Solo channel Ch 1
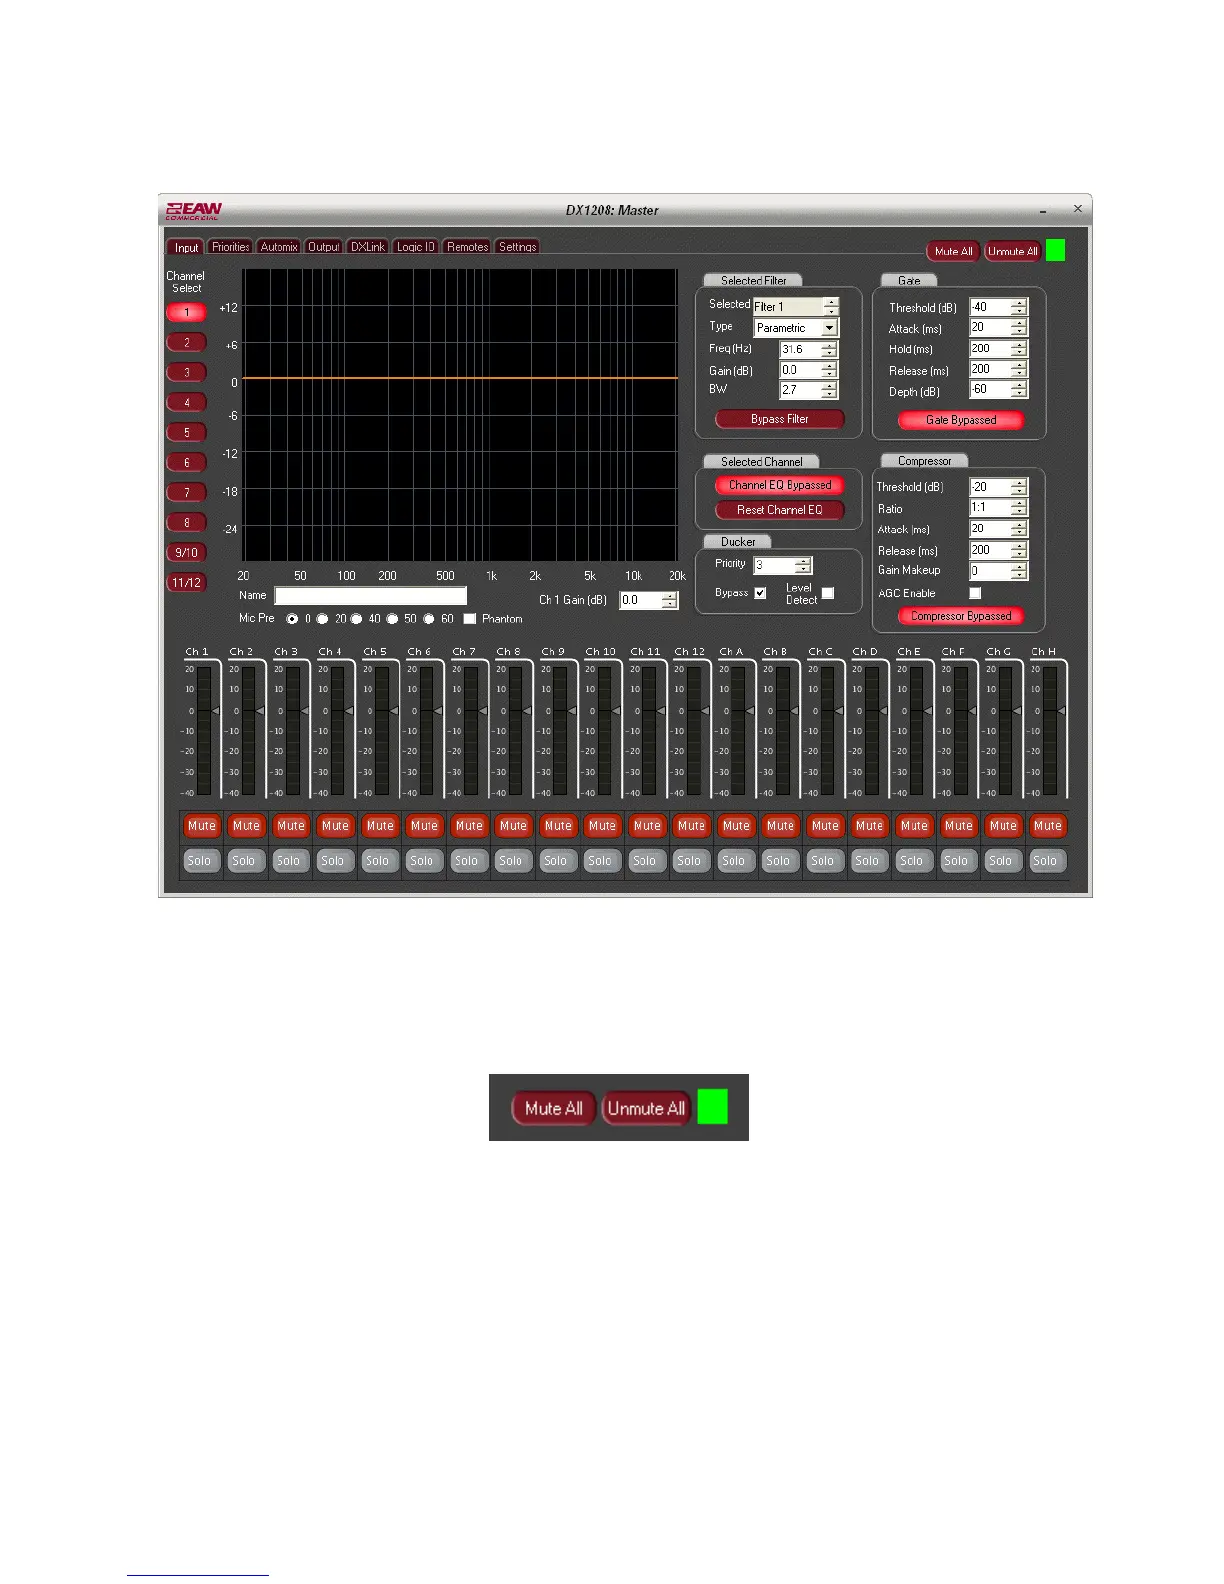Viewport: 1224px width, 1584px height. [200, 861]
